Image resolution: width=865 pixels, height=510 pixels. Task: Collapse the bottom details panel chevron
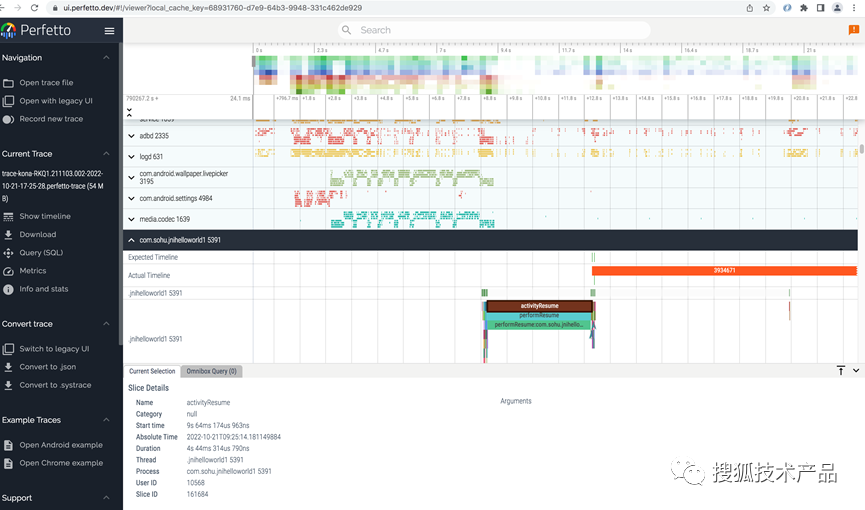[x=856, y=371]
